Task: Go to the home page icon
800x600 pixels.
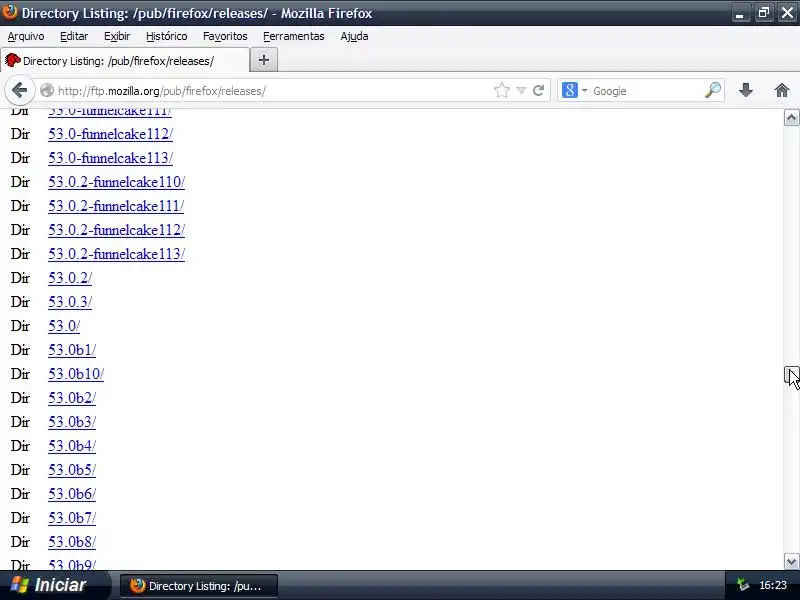Action: tap(781, 91)
